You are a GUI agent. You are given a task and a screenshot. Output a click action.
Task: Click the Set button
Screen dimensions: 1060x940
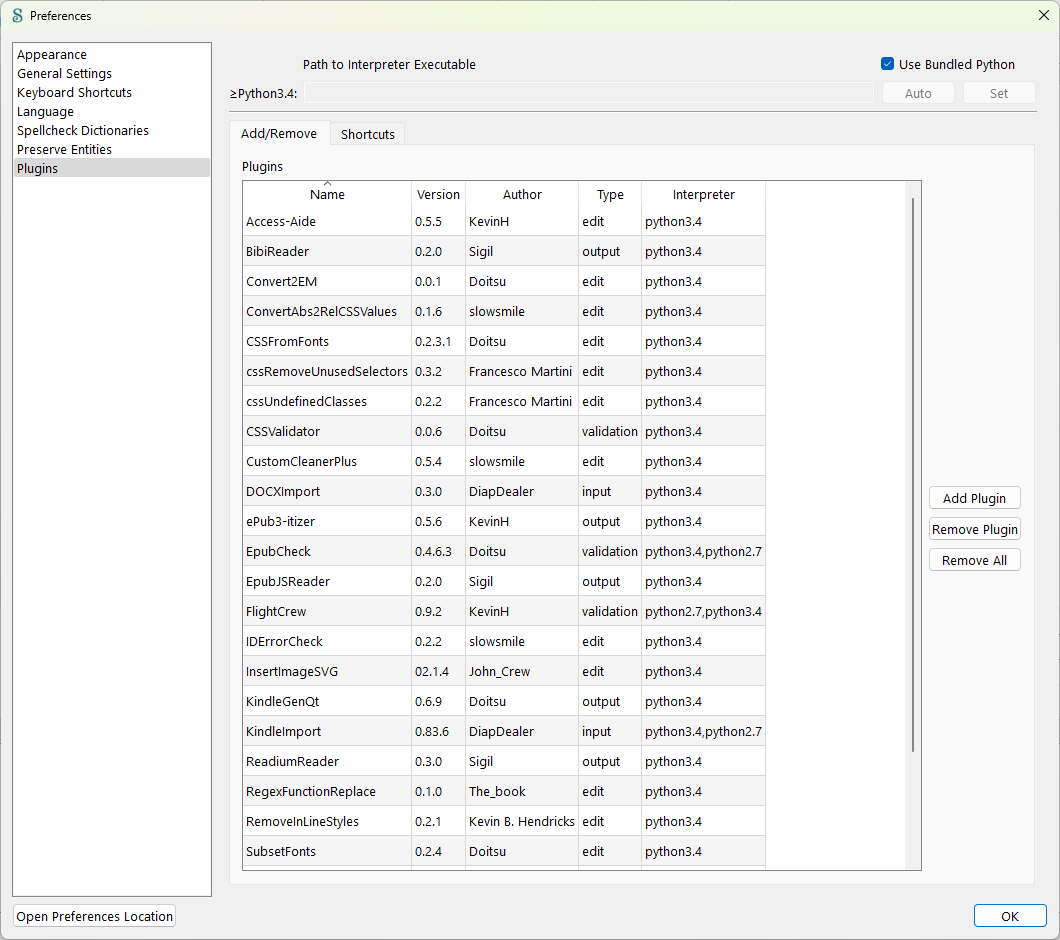pos(998,93)
